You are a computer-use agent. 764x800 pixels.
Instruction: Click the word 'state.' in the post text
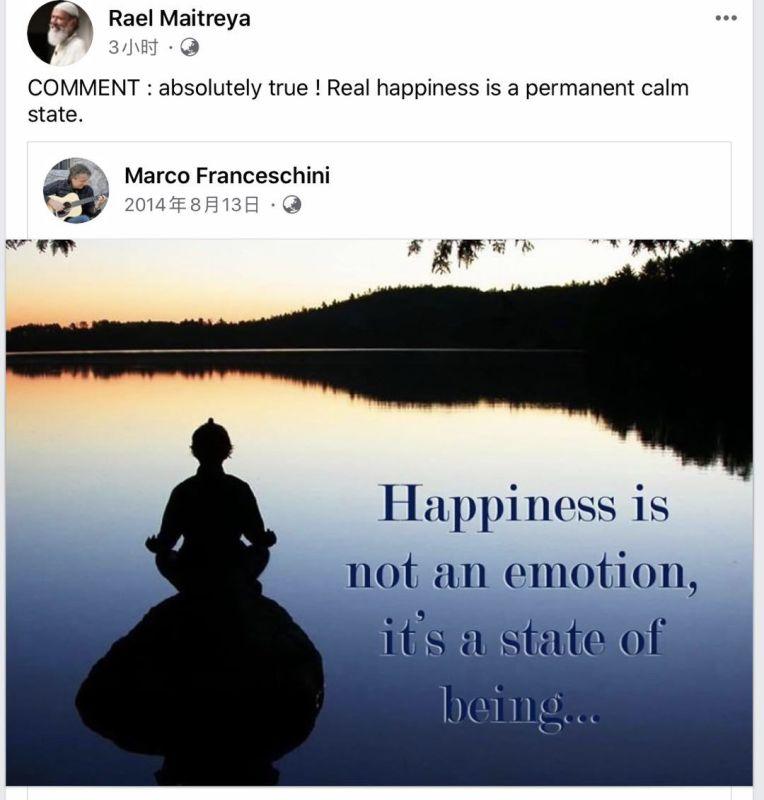click(55, 114)
